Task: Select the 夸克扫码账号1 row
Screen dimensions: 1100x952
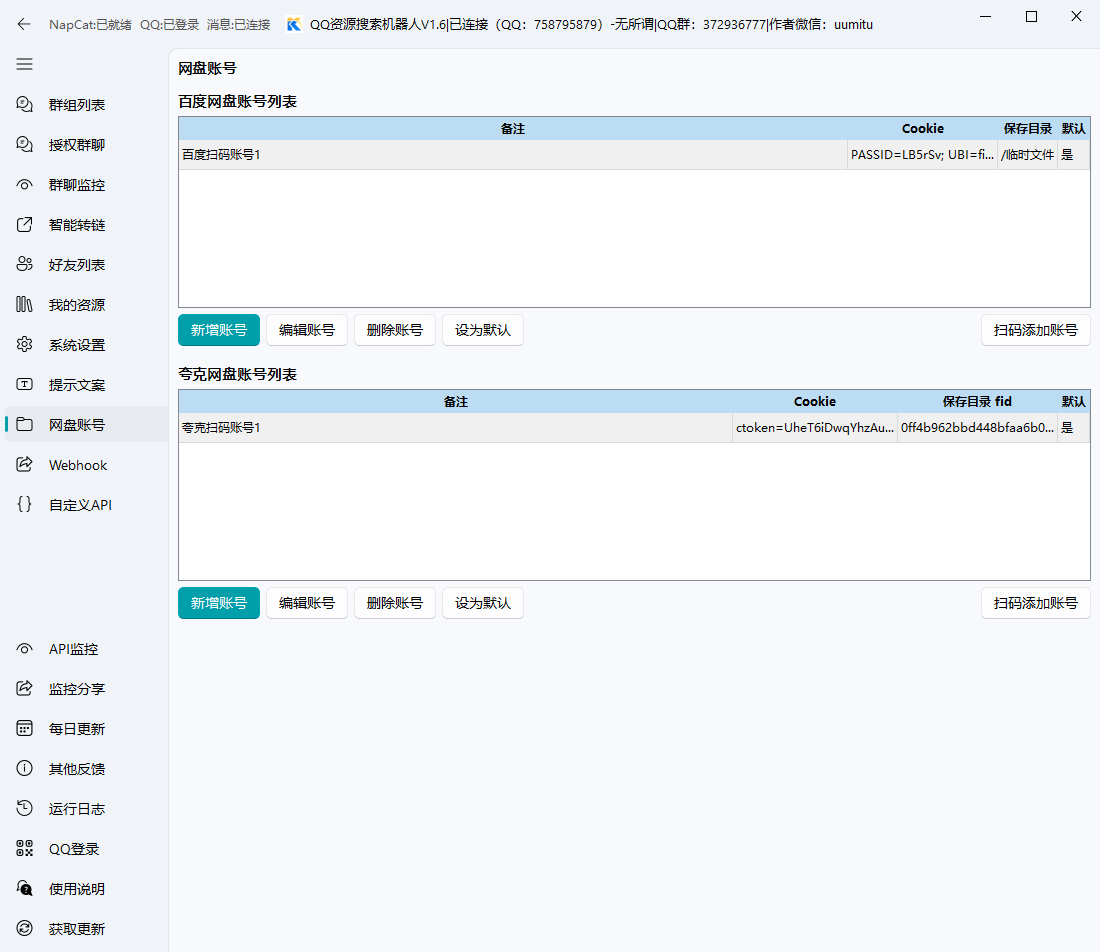Action: pos(634,427)
